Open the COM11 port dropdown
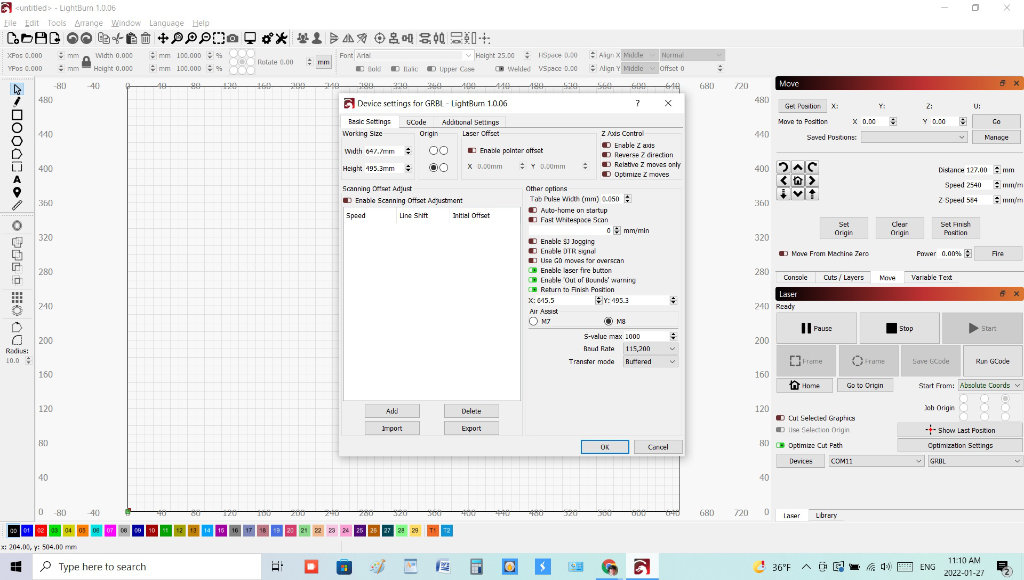 [x=876, y=461]
